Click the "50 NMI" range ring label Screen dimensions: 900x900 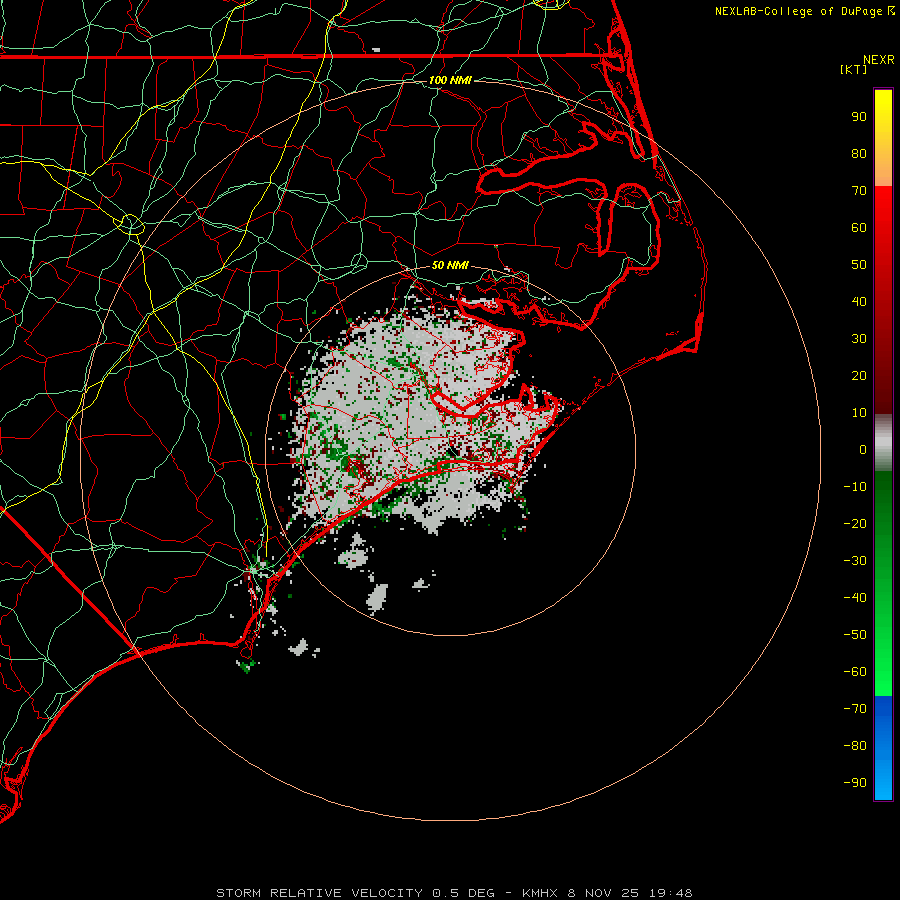(x=450, y=265)
